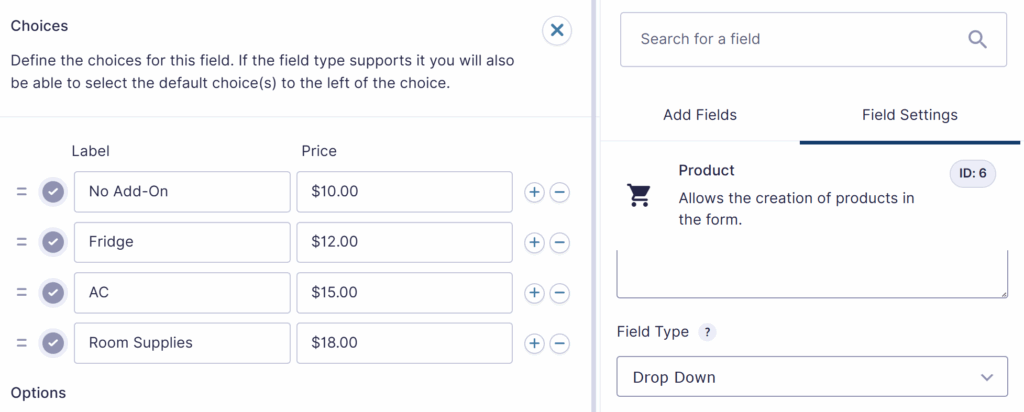Add a choice below the AC row
Screen dimensions: 1024x412
pos(534,293)
